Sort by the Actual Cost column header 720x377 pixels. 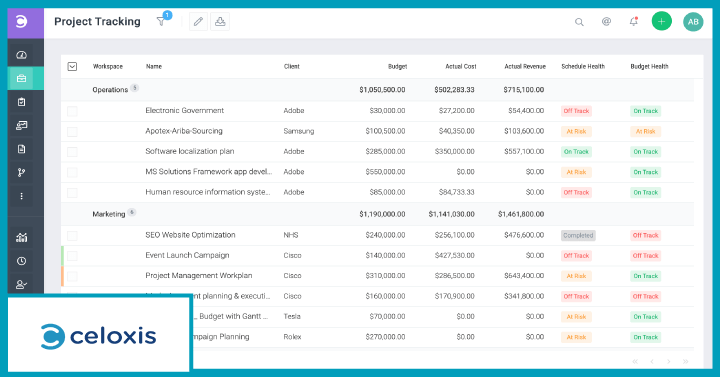461,67
